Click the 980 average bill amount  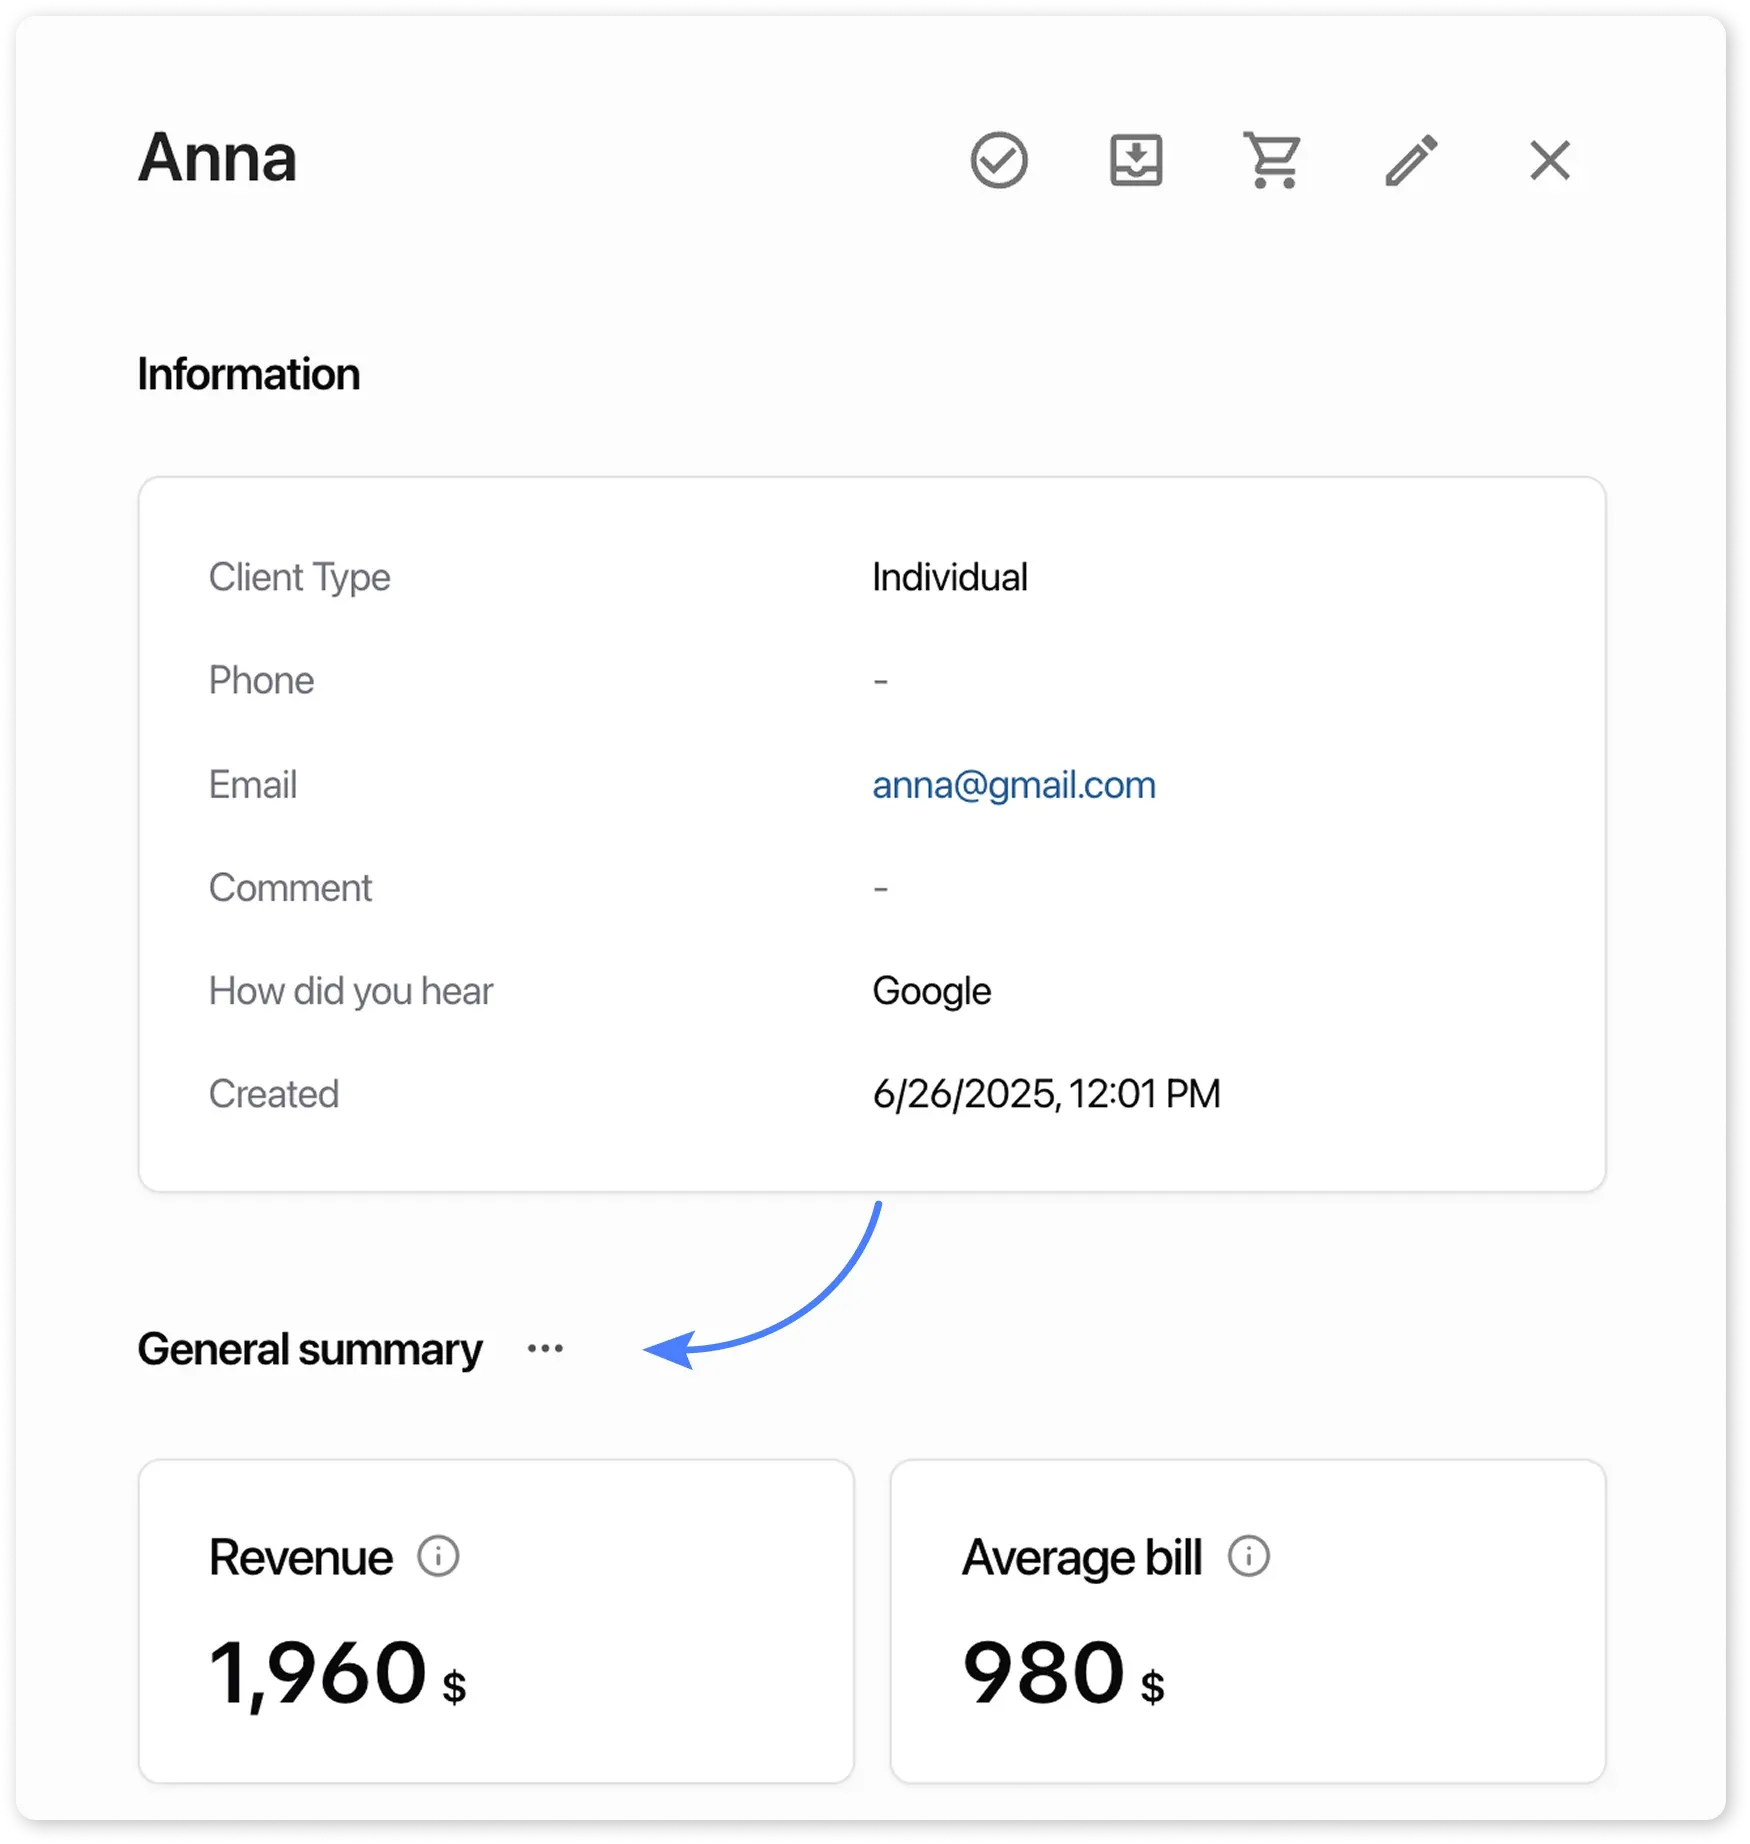(1043, 1672)
